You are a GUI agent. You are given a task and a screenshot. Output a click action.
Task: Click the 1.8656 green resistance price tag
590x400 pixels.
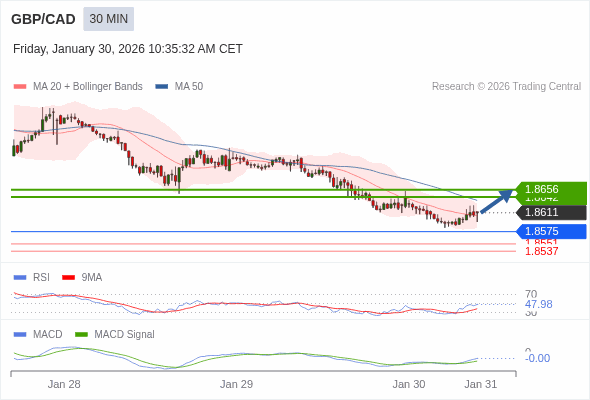[x=552, y=189]
